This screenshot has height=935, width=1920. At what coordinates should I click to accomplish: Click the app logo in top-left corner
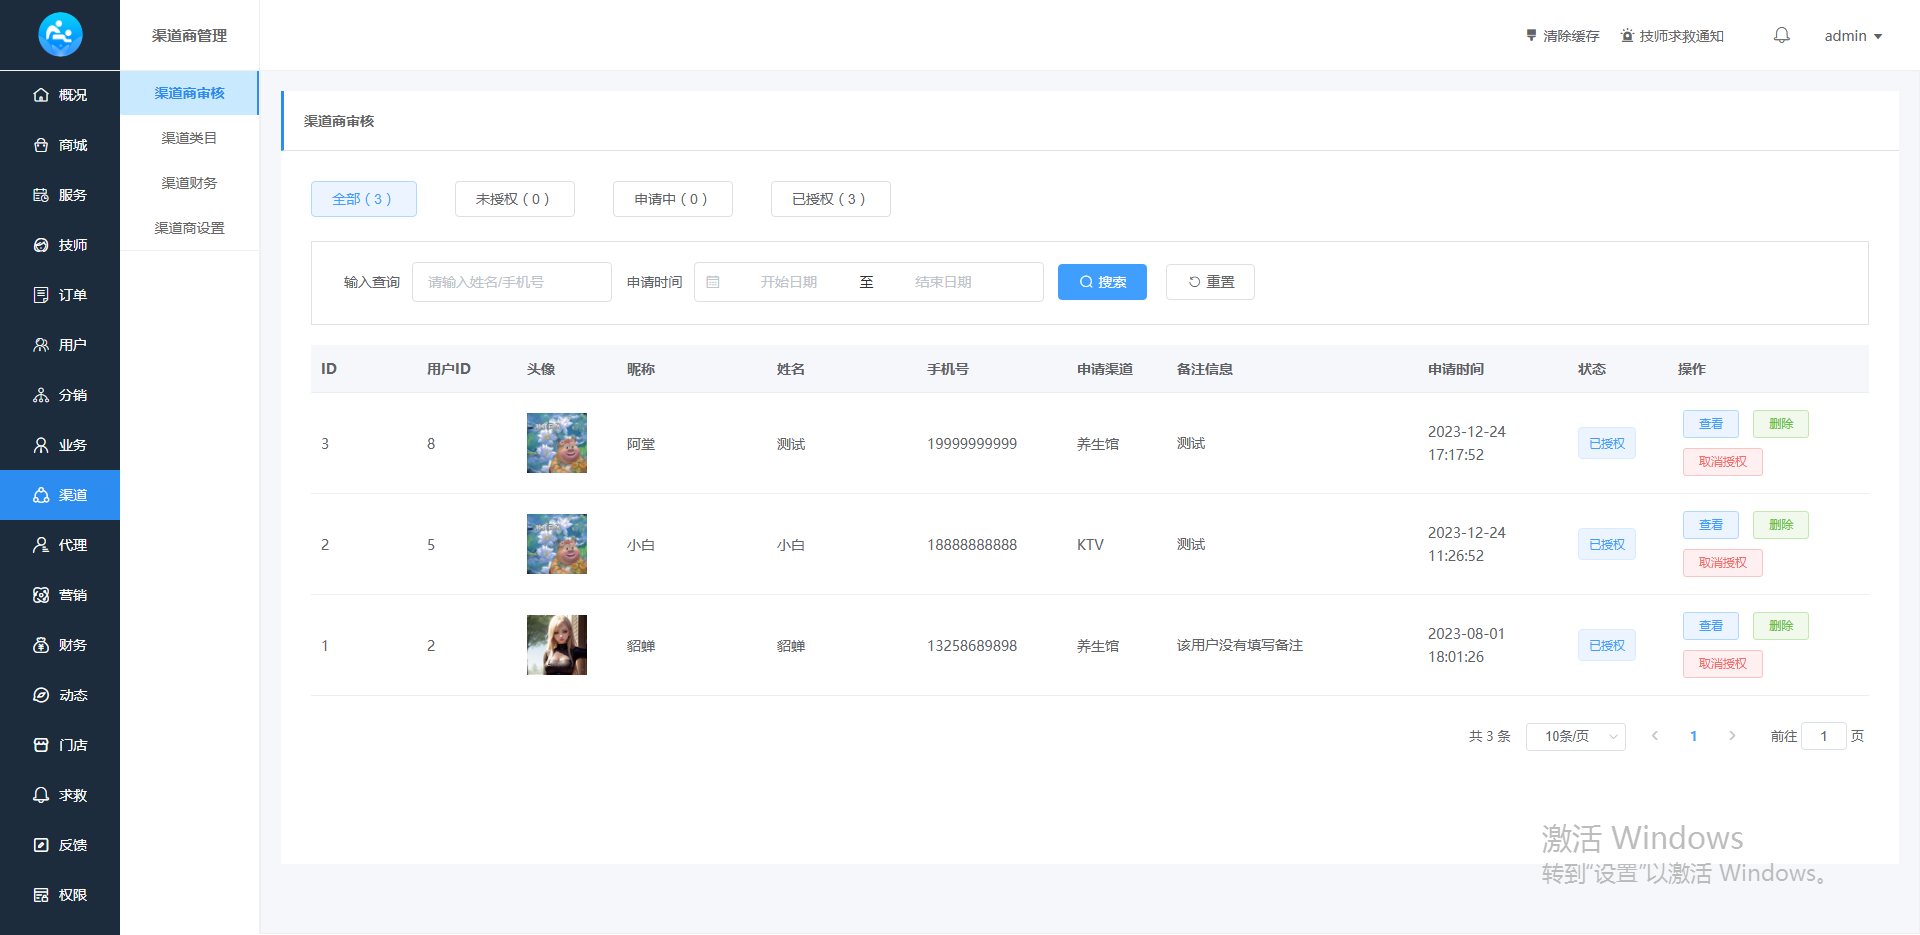pyautogui.click(x=60, y=35)
